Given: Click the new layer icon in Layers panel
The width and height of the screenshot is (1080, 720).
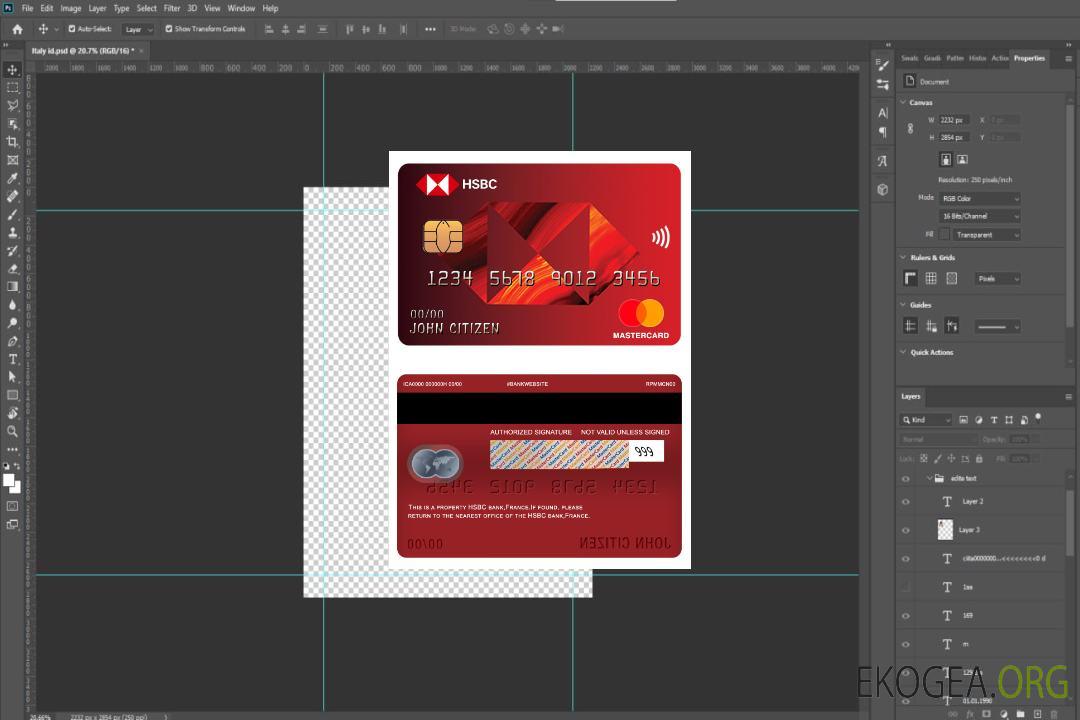Looking at the screenshot, I should coord(1037,714).
